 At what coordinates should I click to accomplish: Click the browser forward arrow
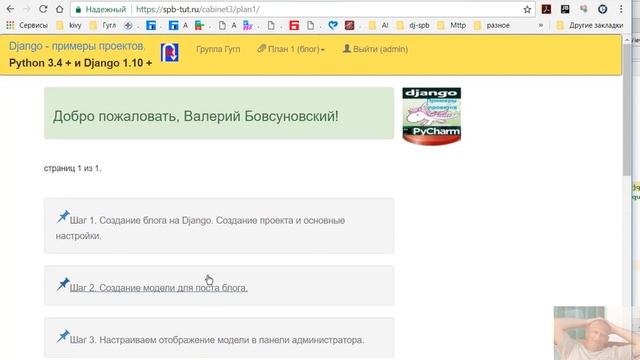tap(27, 9)
